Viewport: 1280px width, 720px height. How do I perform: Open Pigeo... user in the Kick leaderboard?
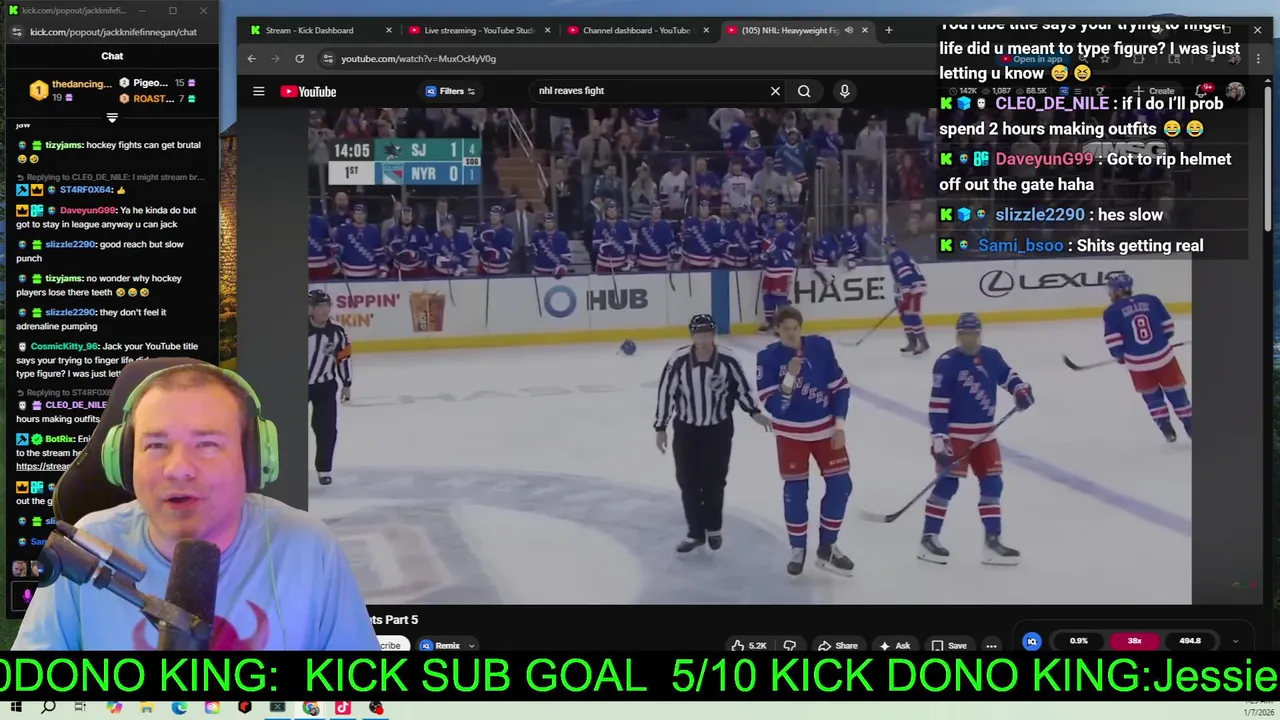pyautogui.click(x=150, y=83)
